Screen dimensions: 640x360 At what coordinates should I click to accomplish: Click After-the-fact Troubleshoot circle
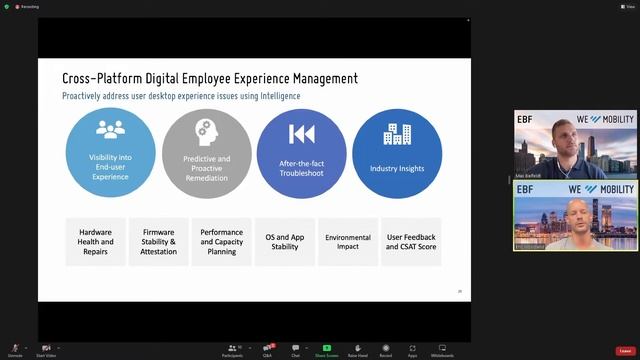click(x=302, y=153)
